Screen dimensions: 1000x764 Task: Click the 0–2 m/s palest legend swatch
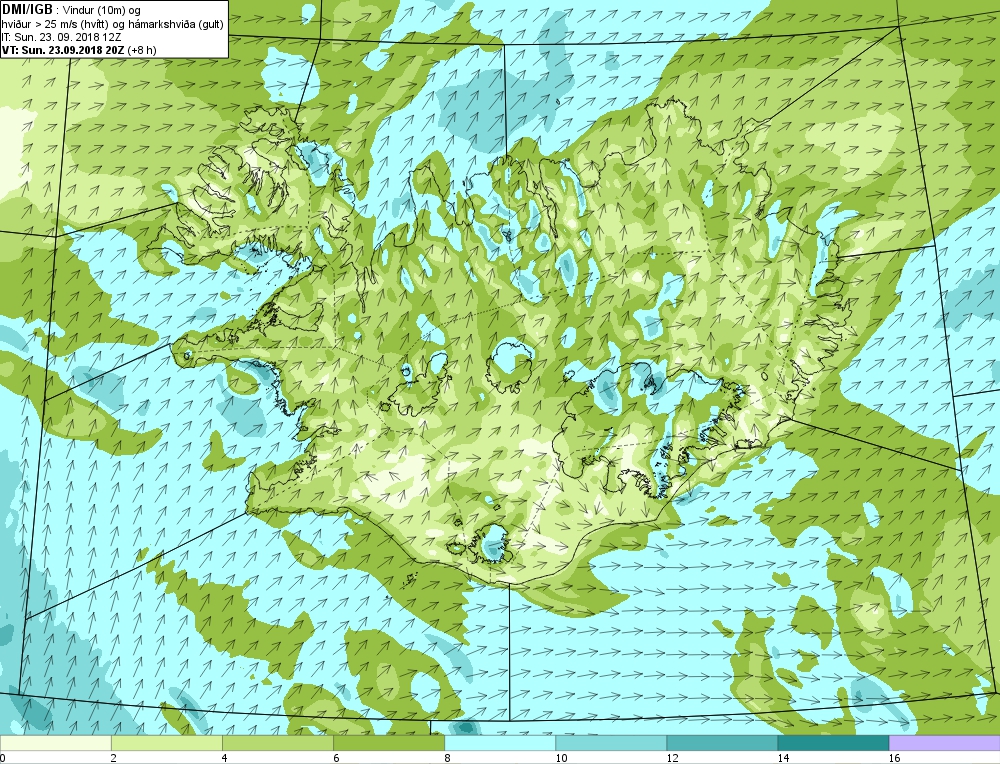(55, 743)
